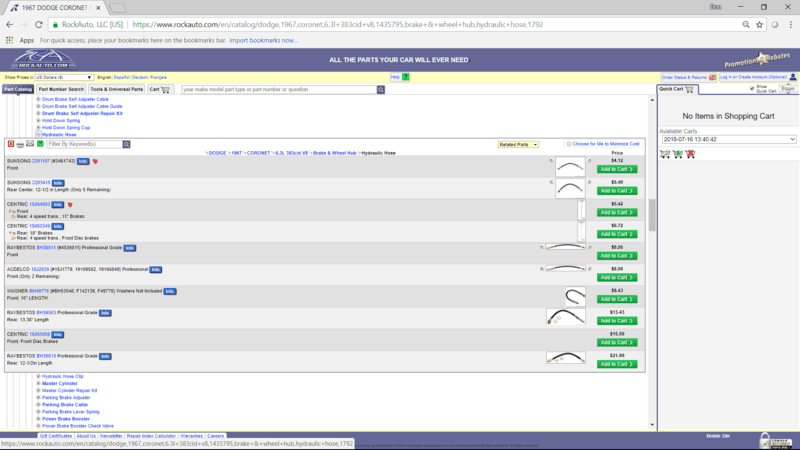Click the RockAuto logo
The width and height of the screenshot is (800, 450).
point(44,60)
